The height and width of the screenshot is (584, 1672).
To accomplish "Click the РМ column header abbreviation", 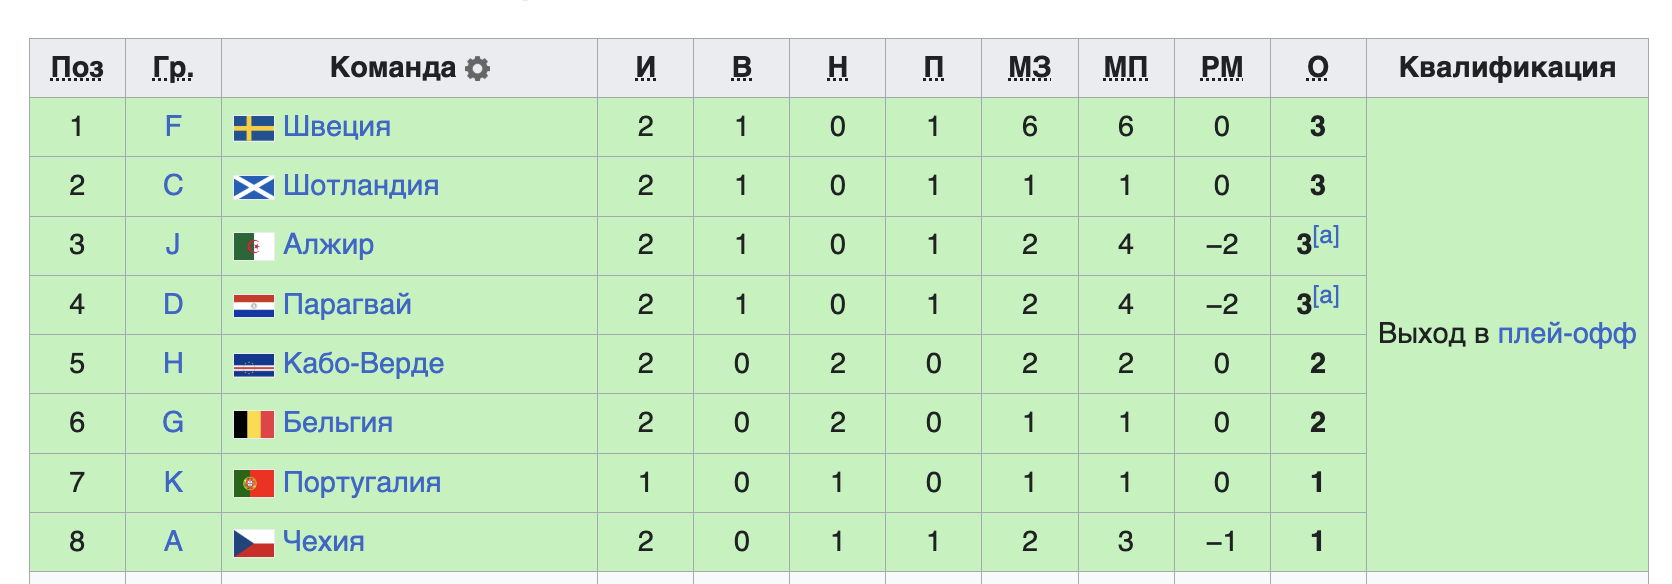I will (1222, 68).
